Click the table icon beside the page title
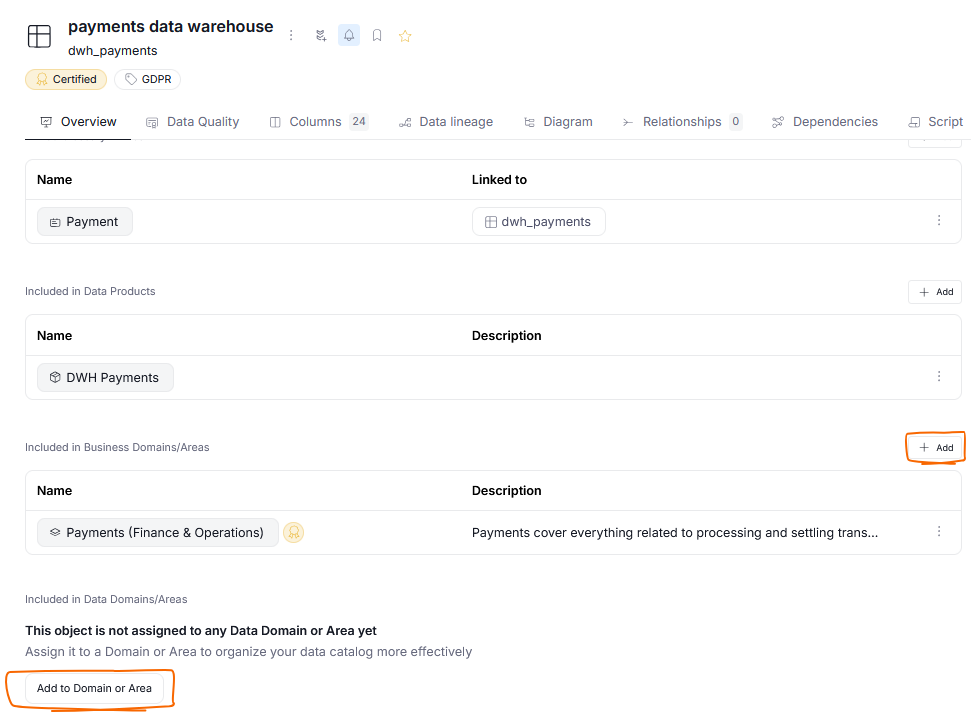The width and height of the screenshot is (971, 715). click(x=39, y=36)
